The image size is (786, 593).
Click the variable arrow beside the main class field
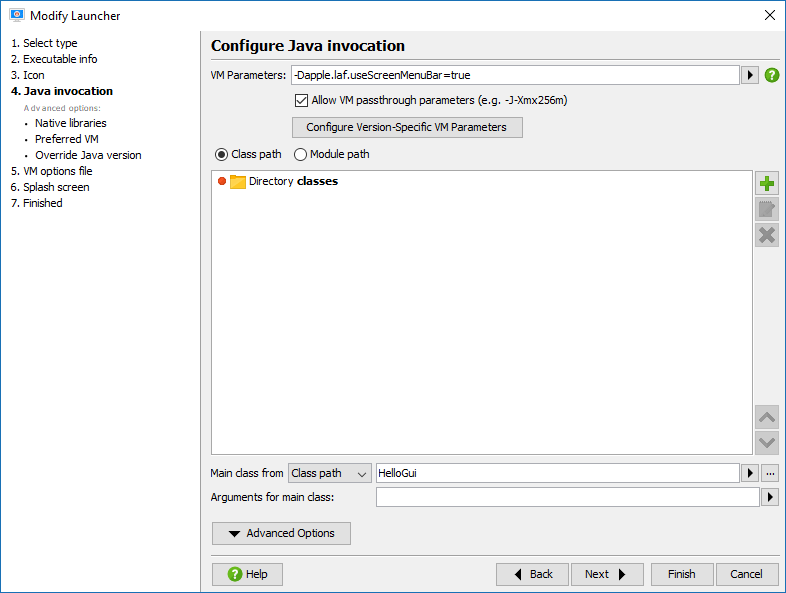coord(749,473)
